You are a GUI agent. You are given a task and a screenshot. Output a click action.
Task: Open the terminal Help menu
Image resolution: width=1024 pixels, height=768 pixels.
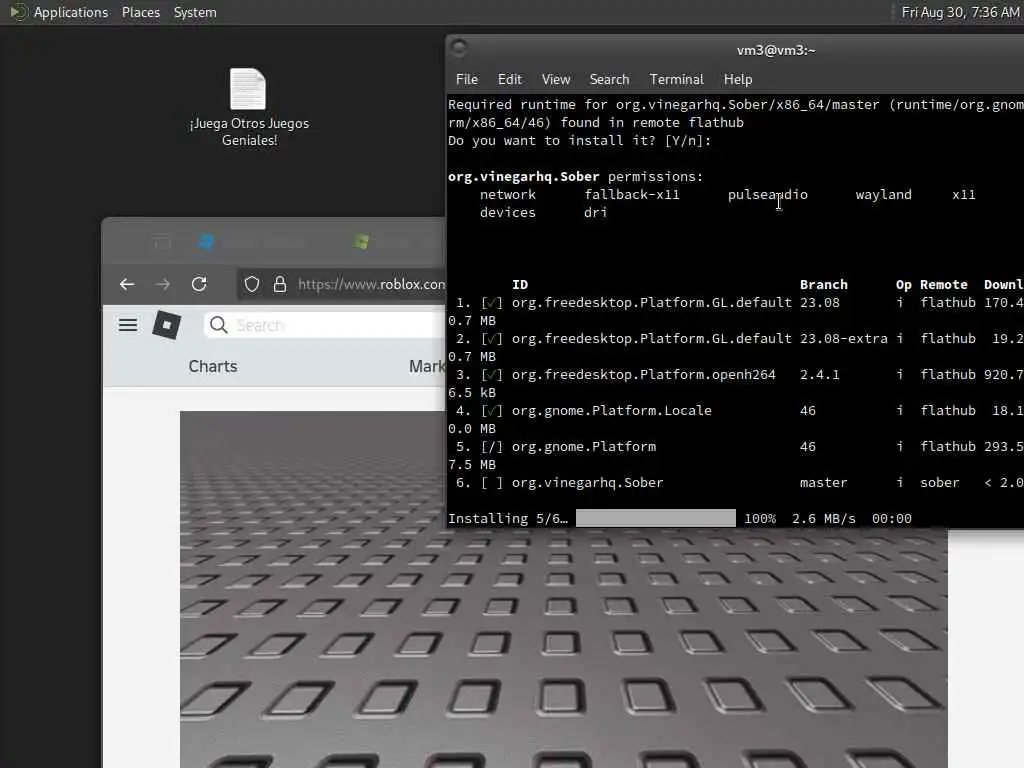(738, 79)
